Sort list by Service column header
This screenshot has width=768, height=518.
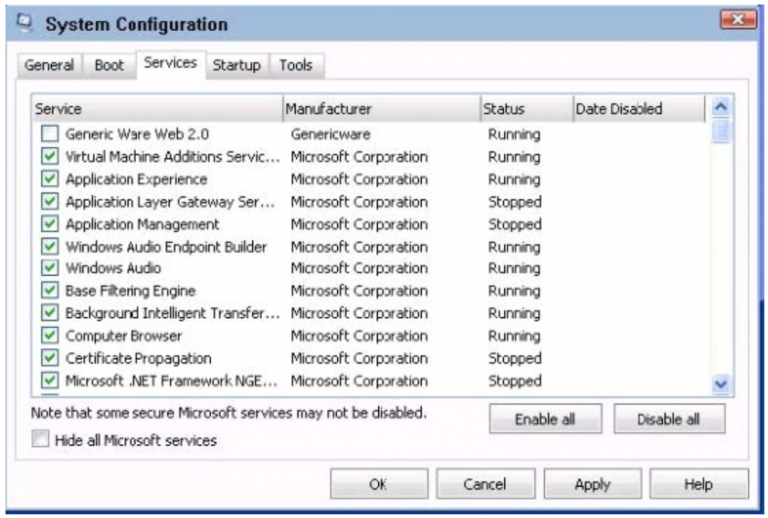(x=156, y=109)
